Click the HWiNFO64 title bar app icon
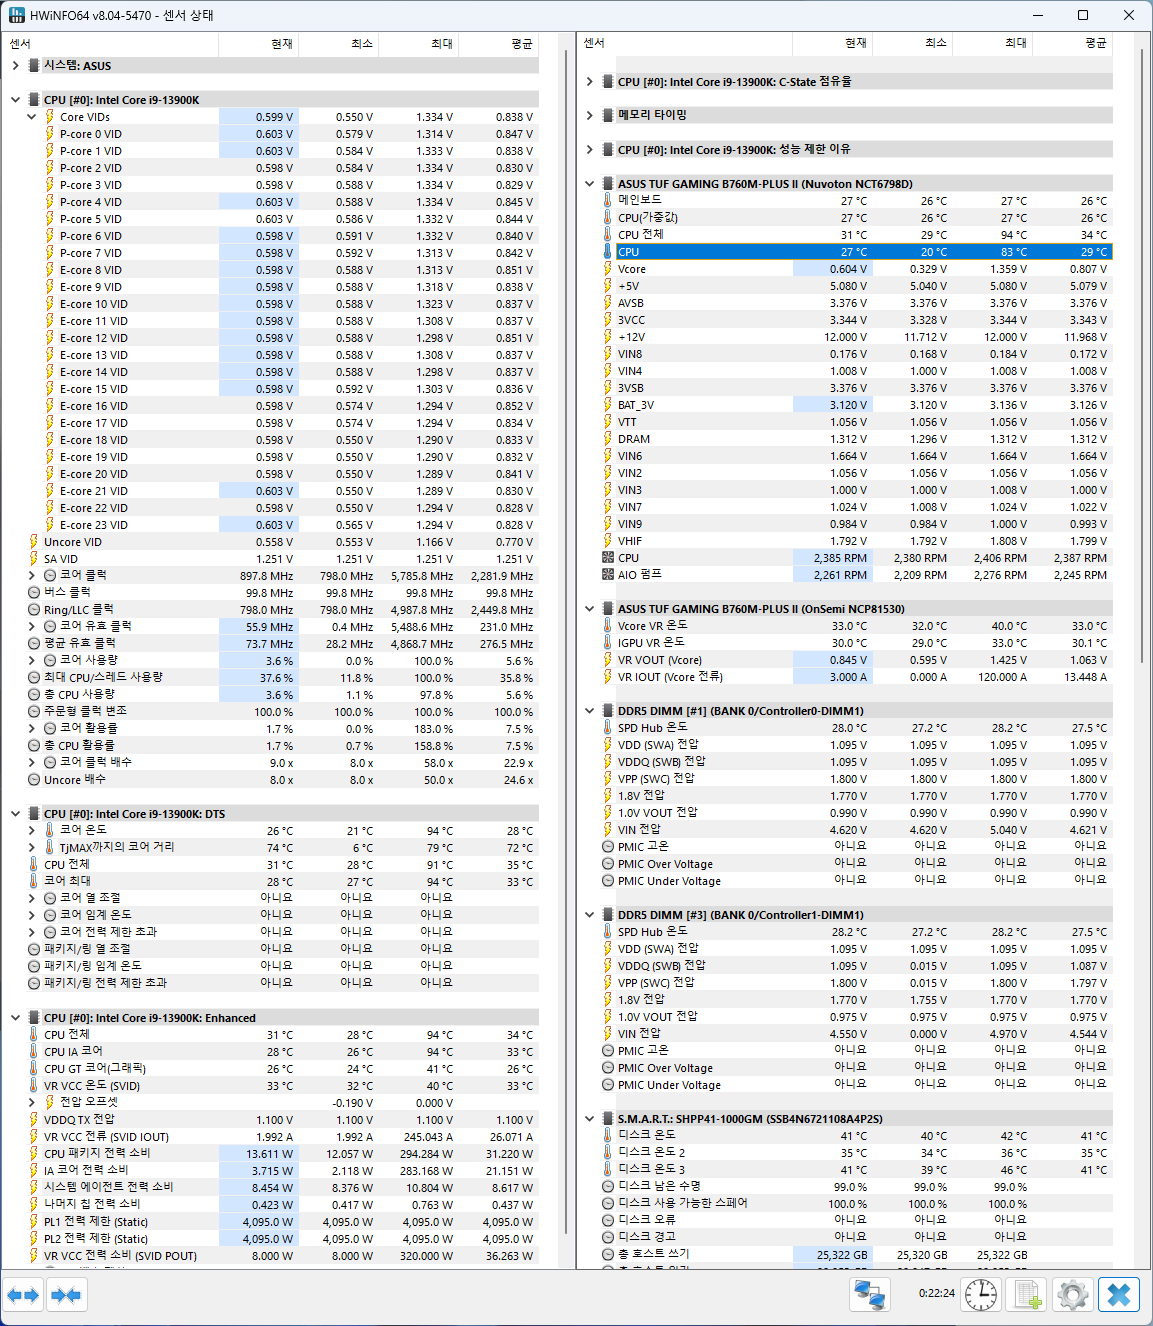Screen dimensions: 1153x1326 pos(15,15)
